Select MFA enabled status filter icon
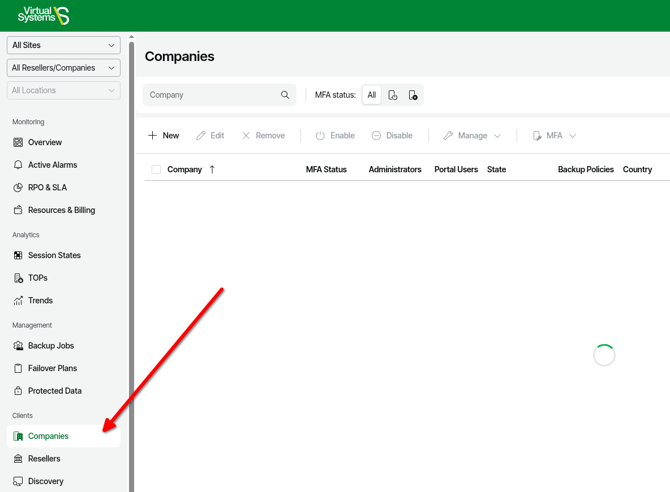Screen dimensions: 670x492 pos(393,95)
